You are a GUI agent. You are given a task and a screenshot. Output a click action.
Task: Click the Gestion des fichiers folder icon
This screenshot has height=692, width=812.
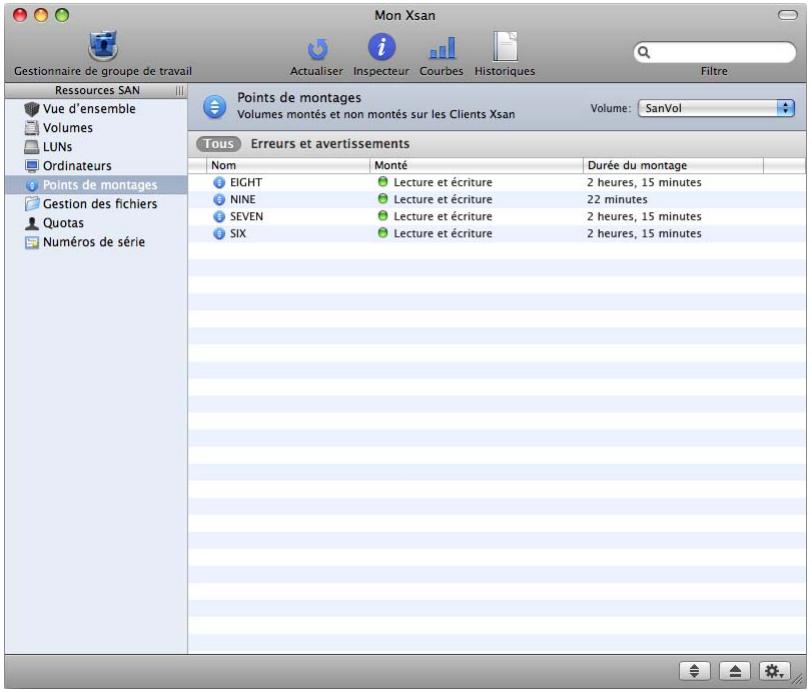[x=32, y=204]
